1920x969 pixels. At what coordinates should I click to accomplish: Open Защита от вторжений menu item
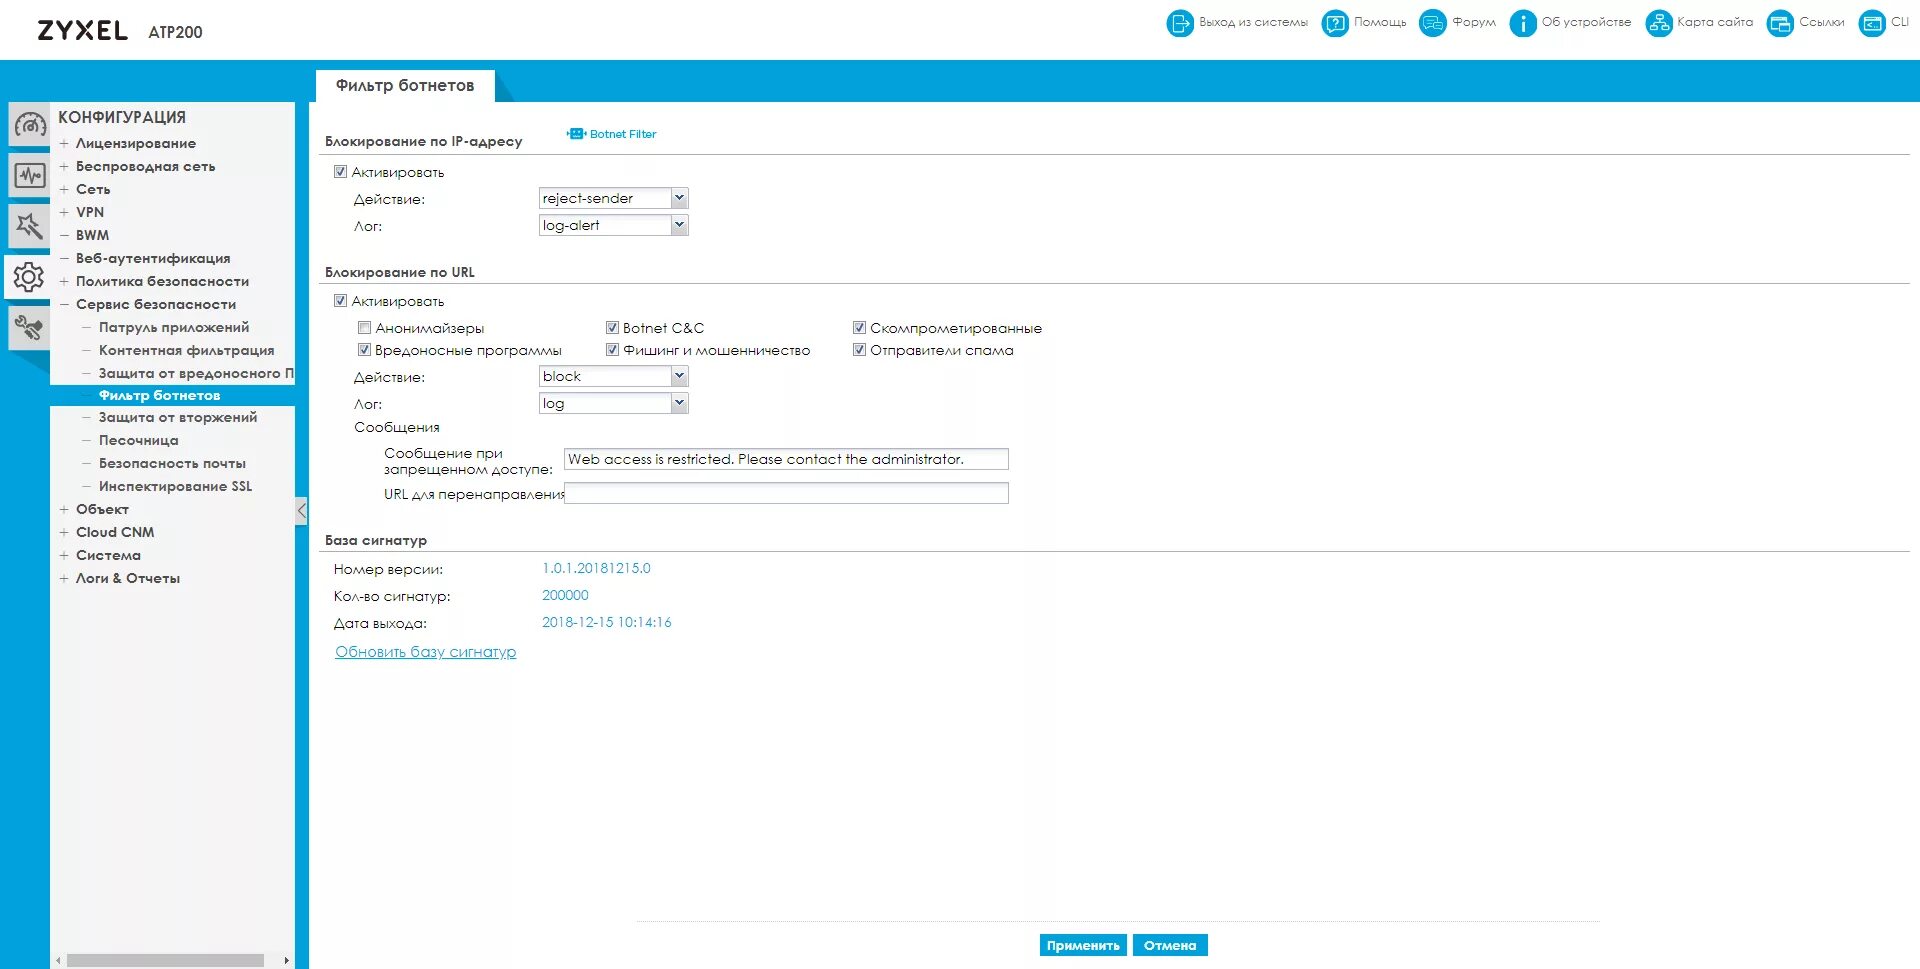(x=178, y=417)
